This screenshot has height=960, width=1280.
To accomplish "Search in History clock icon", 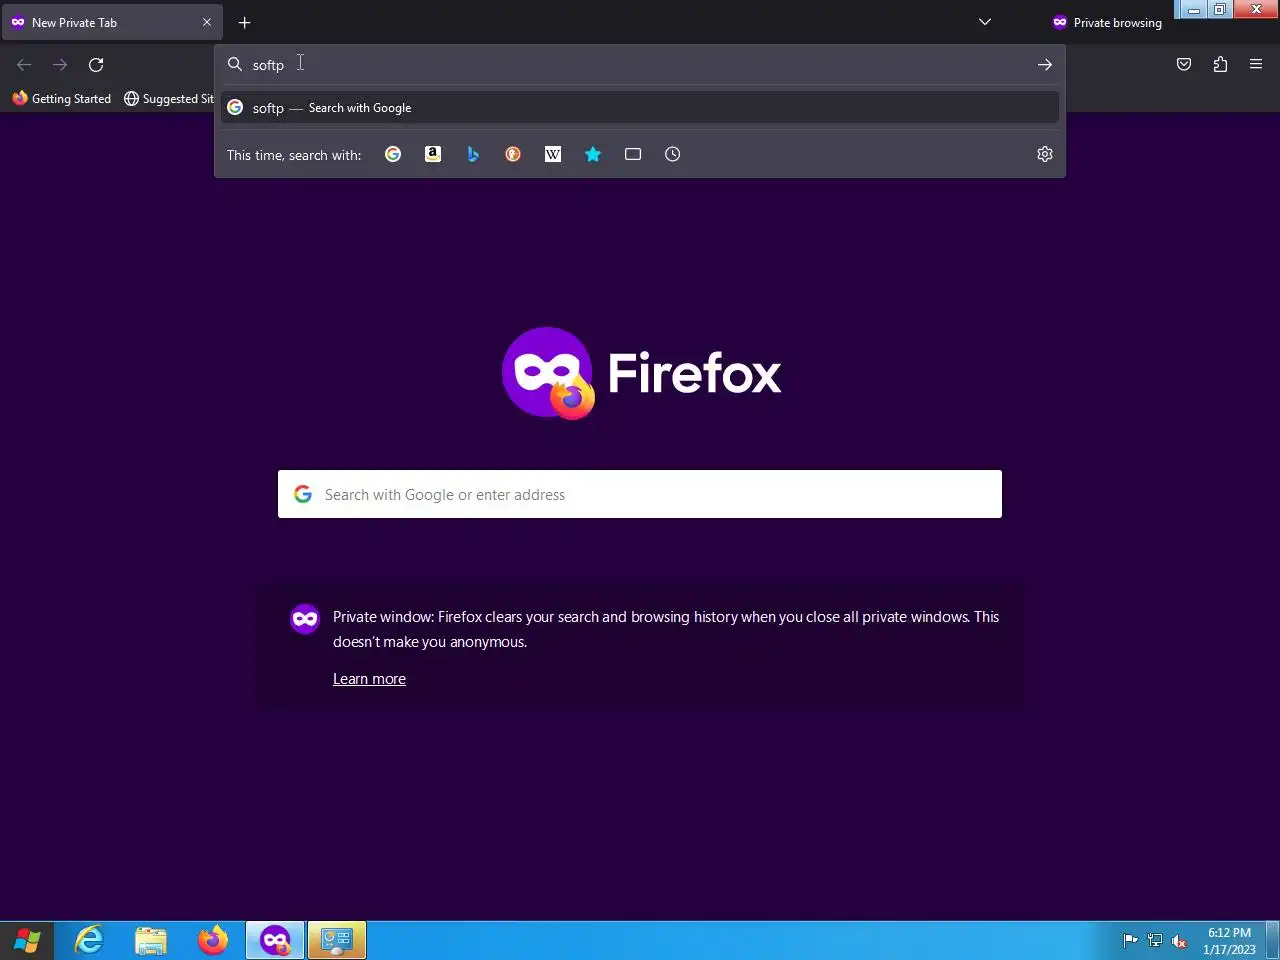I will click(673, 154).
